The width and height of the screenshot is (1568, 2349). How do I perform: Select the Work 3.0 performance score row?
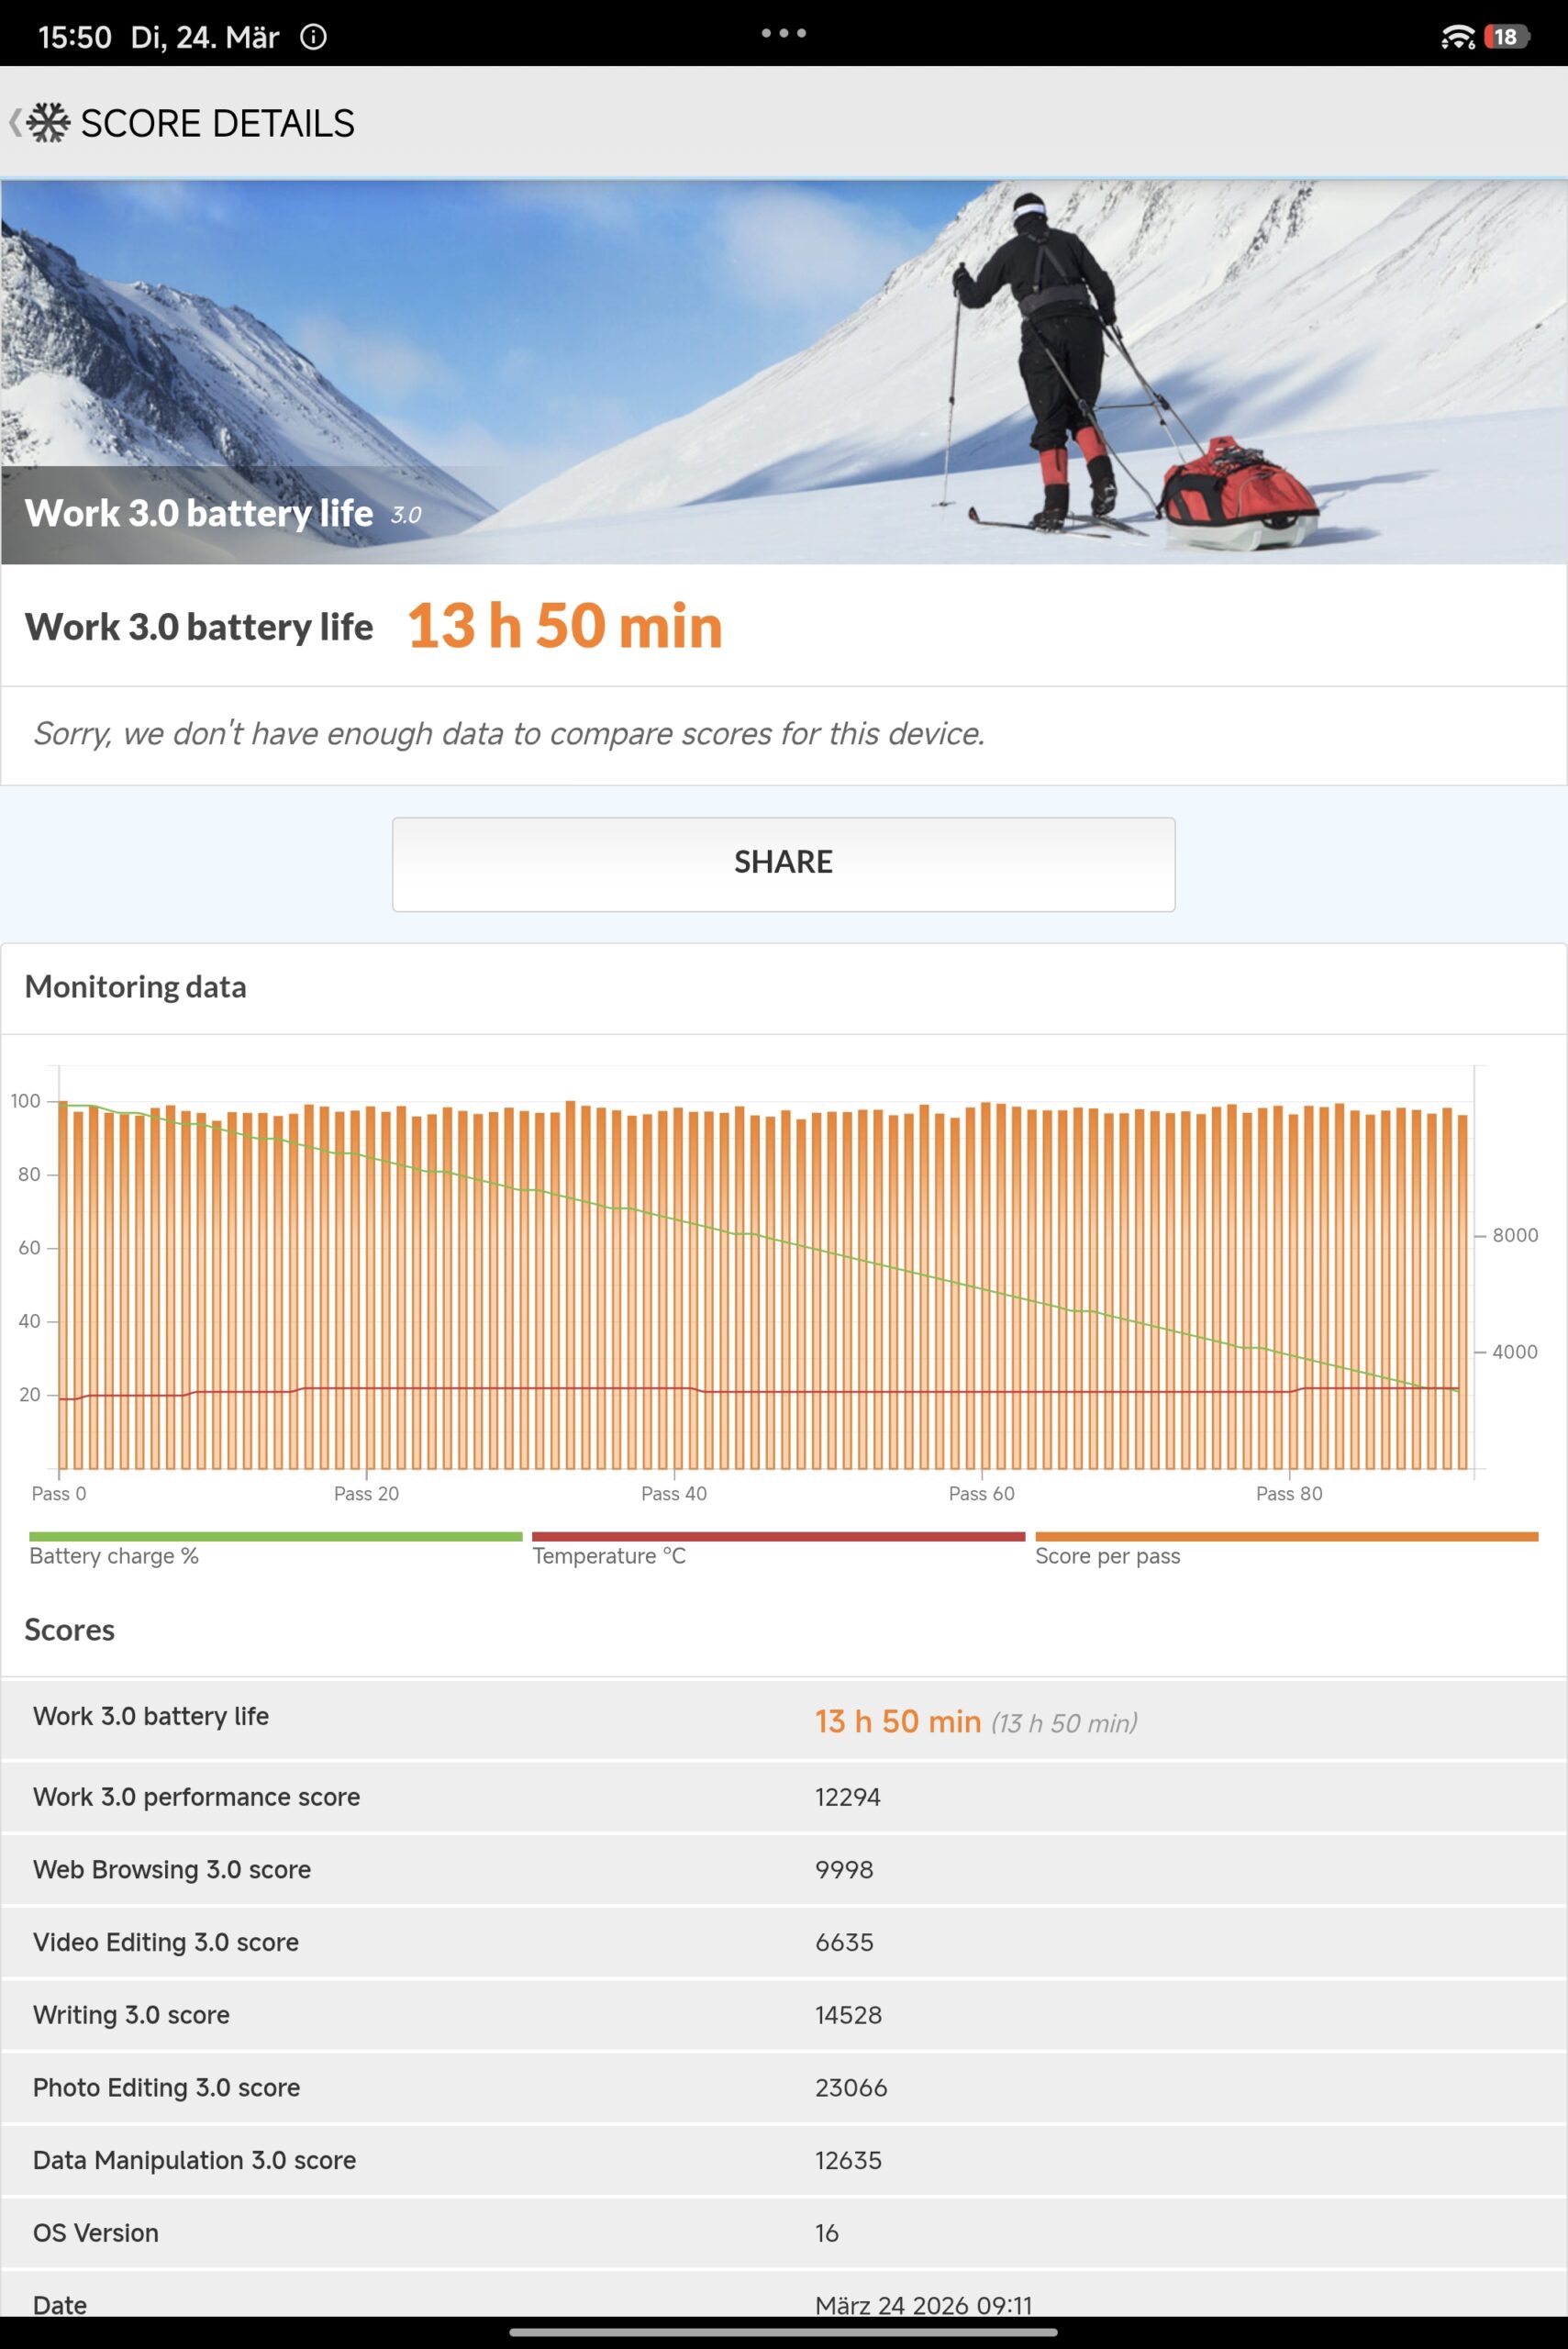(x=783, y=1797)
